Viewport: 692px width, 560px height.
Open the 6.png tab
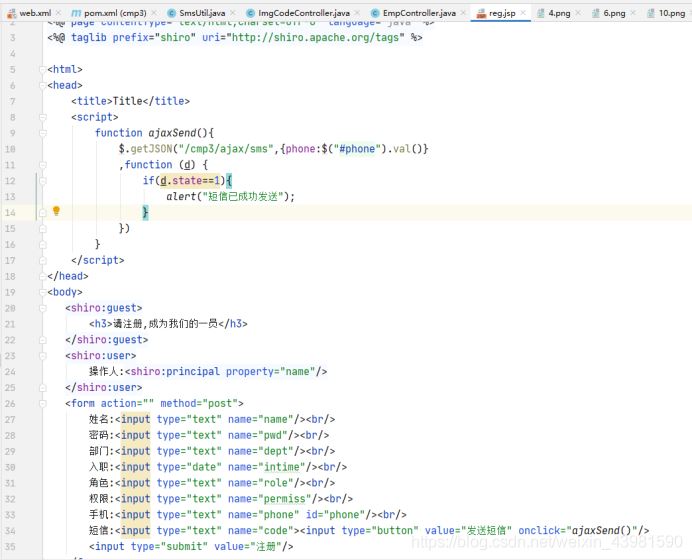click(614, 13)
